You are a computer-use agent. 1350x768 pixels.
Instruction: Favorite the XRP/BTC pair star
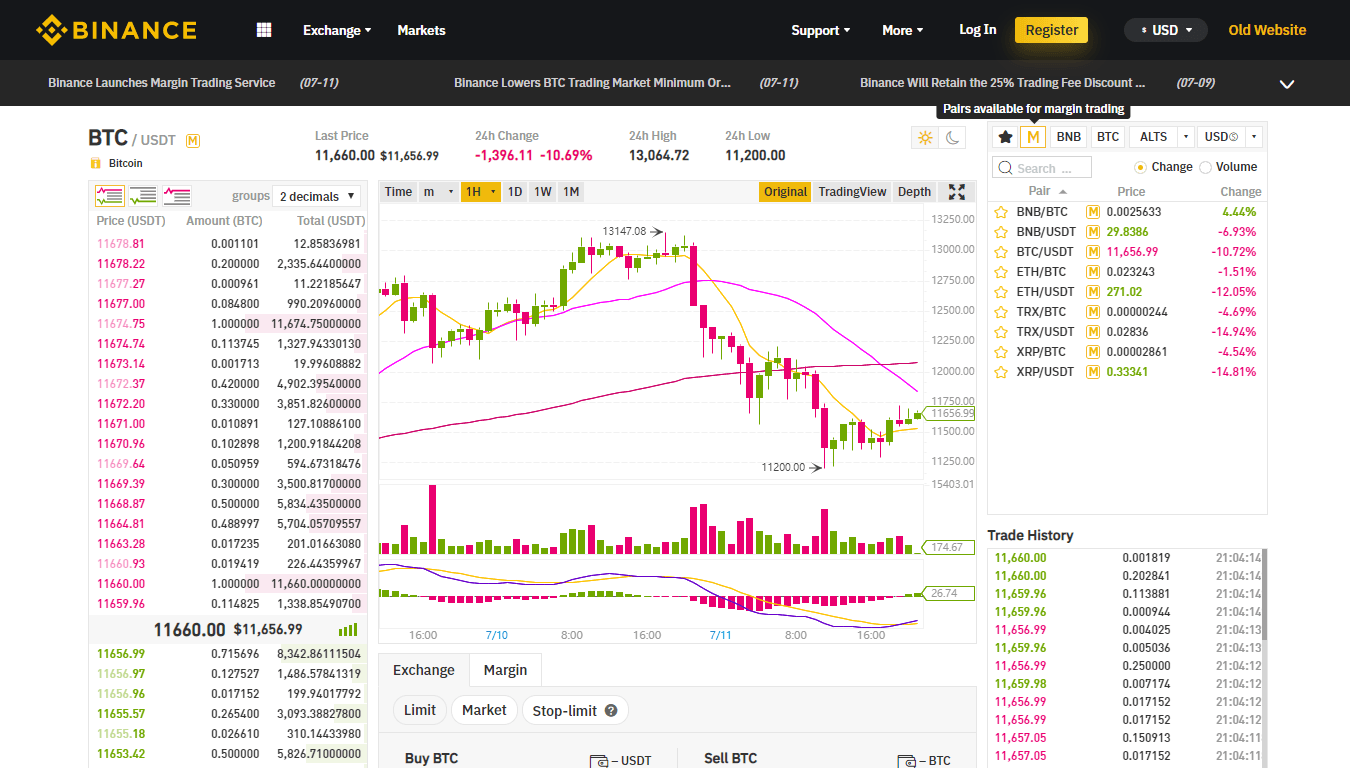point(999,352)
